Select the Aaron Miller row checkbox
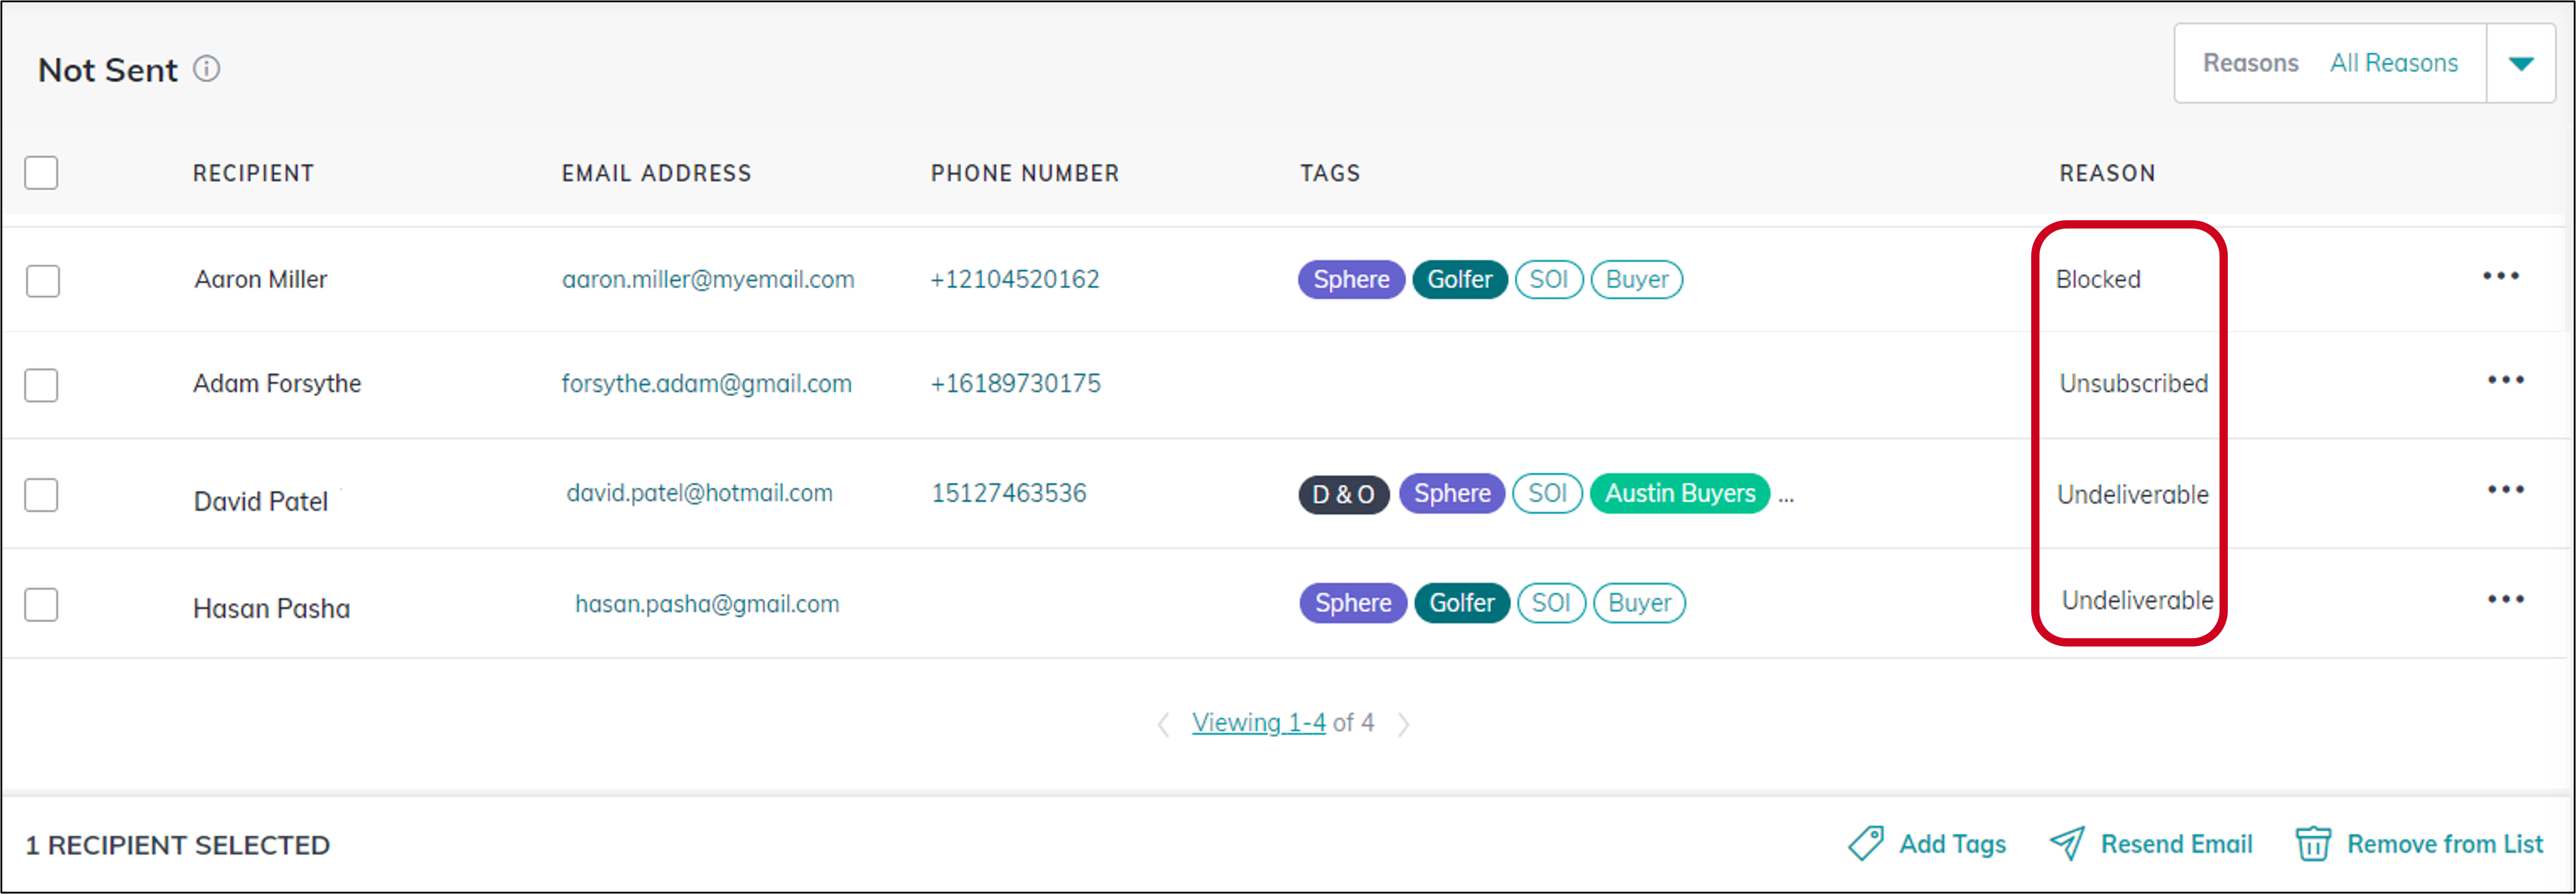 tap(42, 281)
